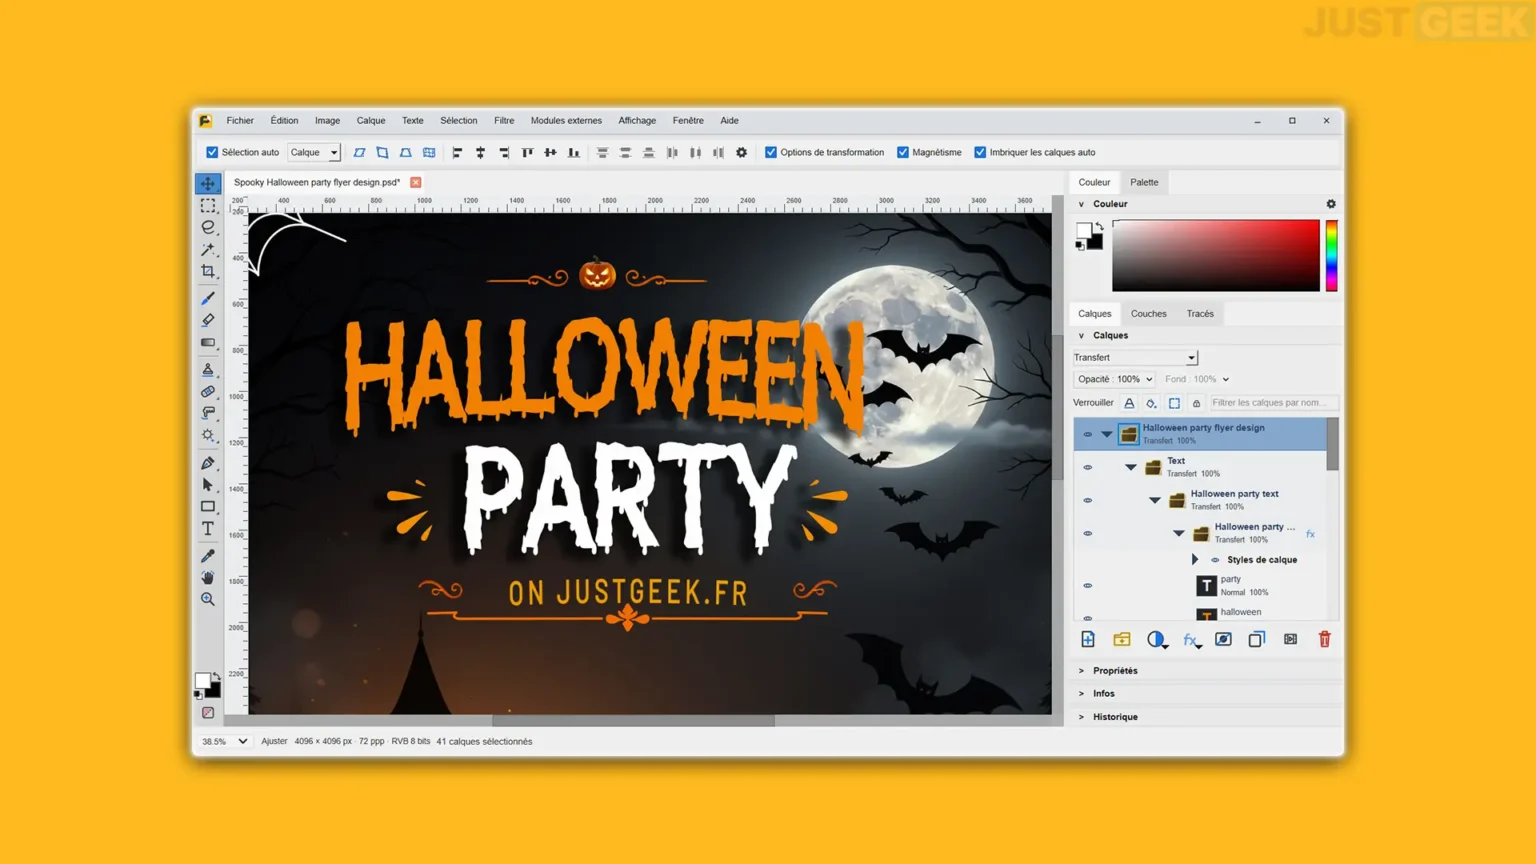Image resolution: width=1536 pixels, height=864 pixels.
Task: Expand the Propriétés panel
Action: (x=1082, y=671)
